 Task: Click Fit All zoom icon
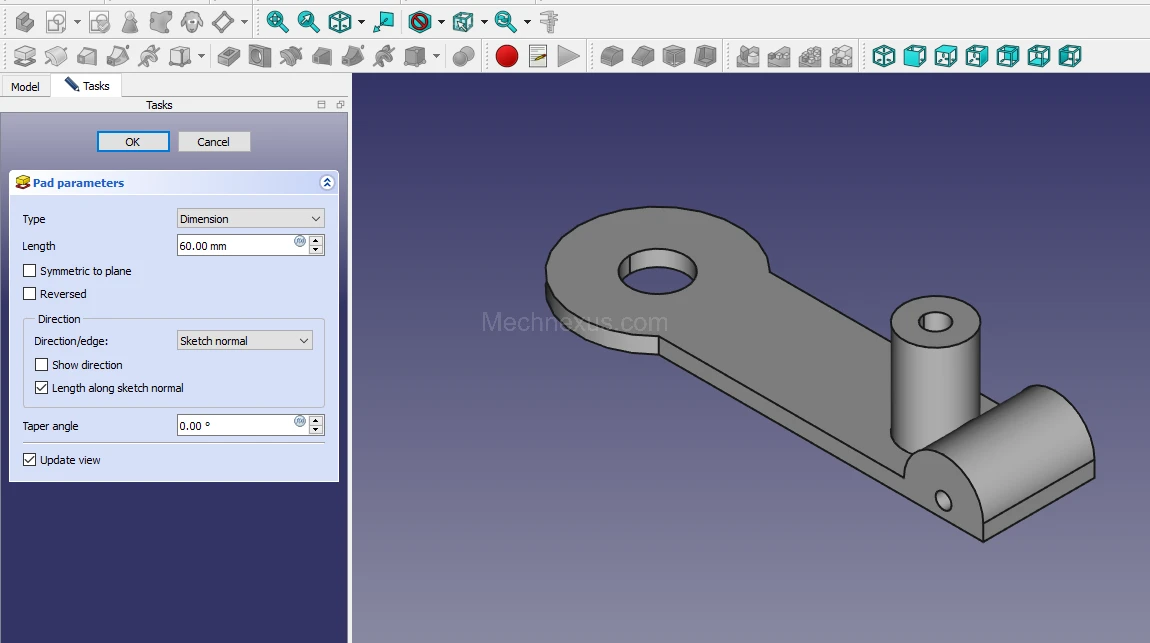coord(277,21)
